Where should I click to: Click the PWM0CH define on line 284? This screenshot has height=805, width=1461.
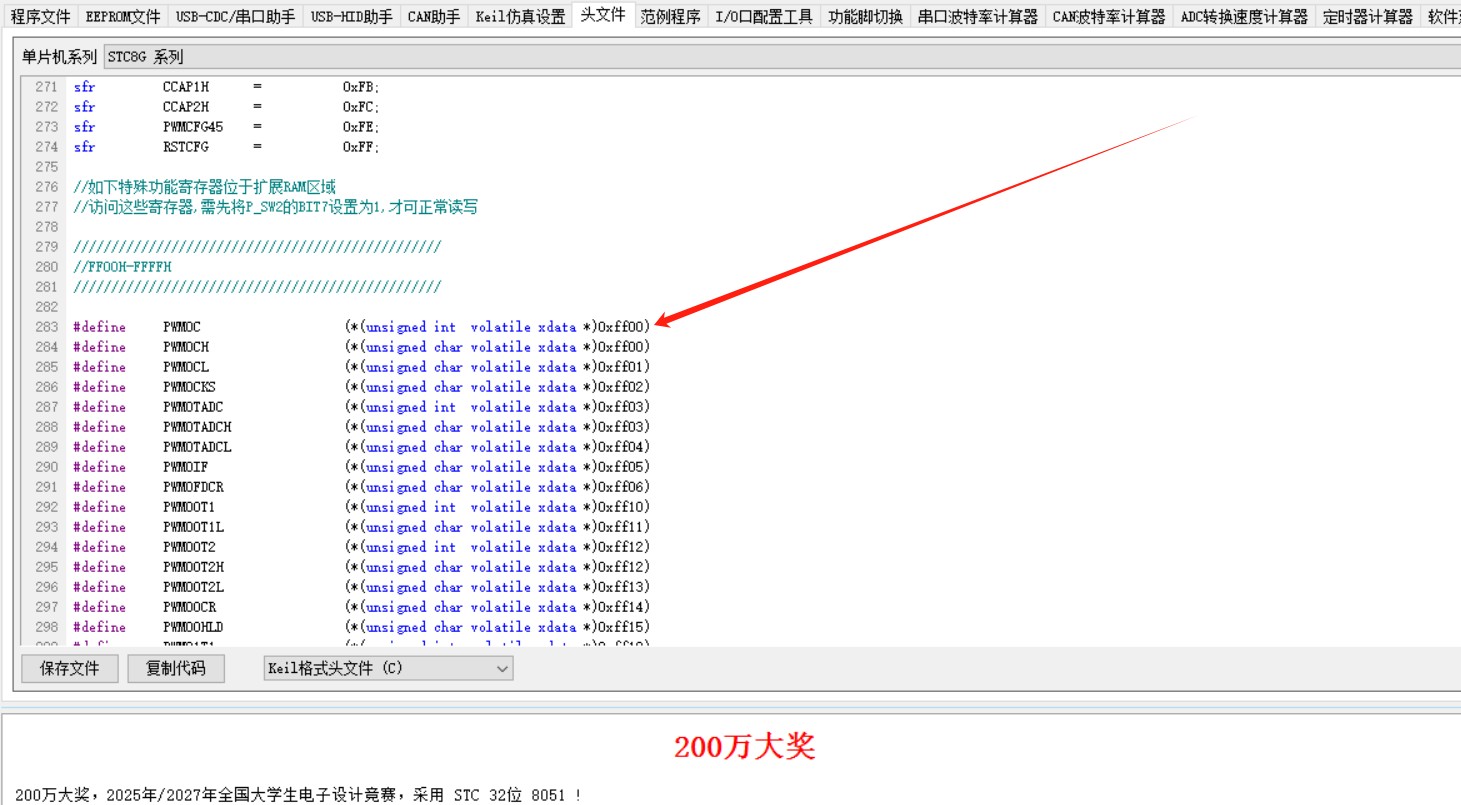tap(186, 347)
